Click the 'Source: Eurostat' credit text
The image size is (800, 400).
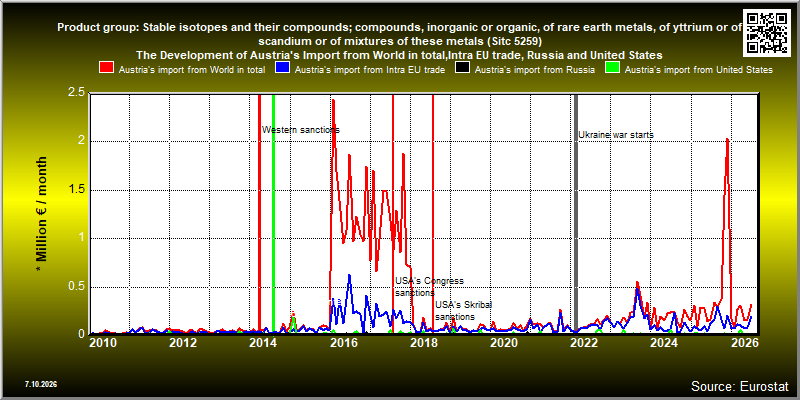pyautogui.click(x=740, y=386)
